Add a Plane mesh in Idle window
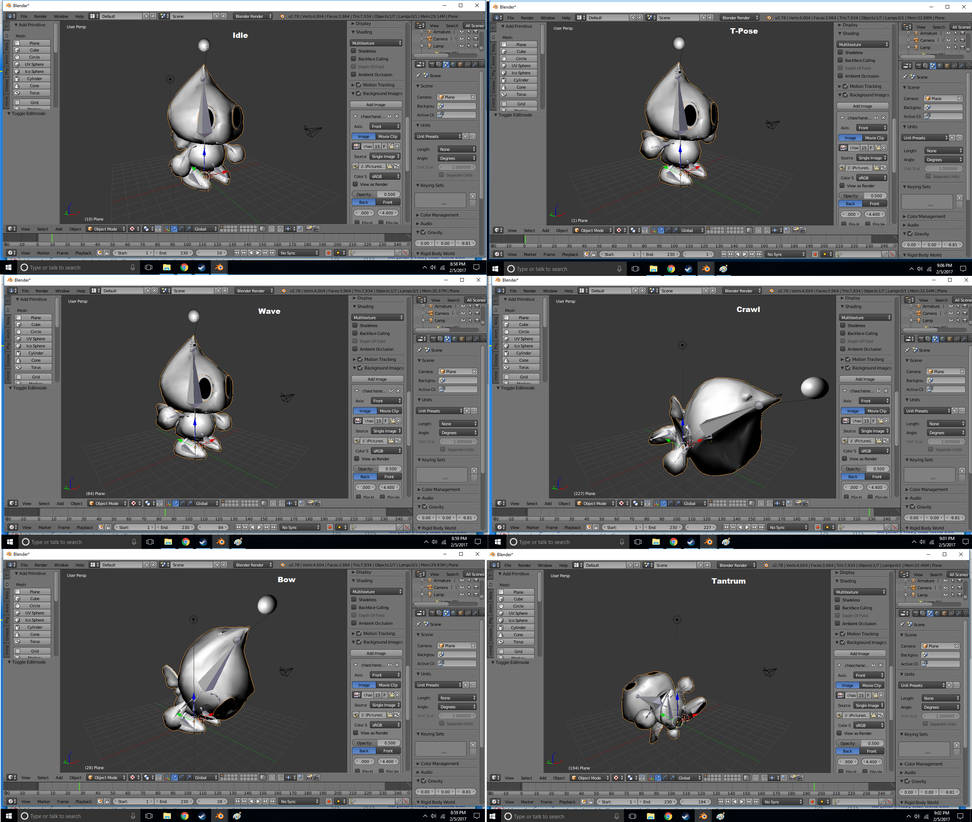Viewport: 972px width, 822px height. [x=34, y=43]
